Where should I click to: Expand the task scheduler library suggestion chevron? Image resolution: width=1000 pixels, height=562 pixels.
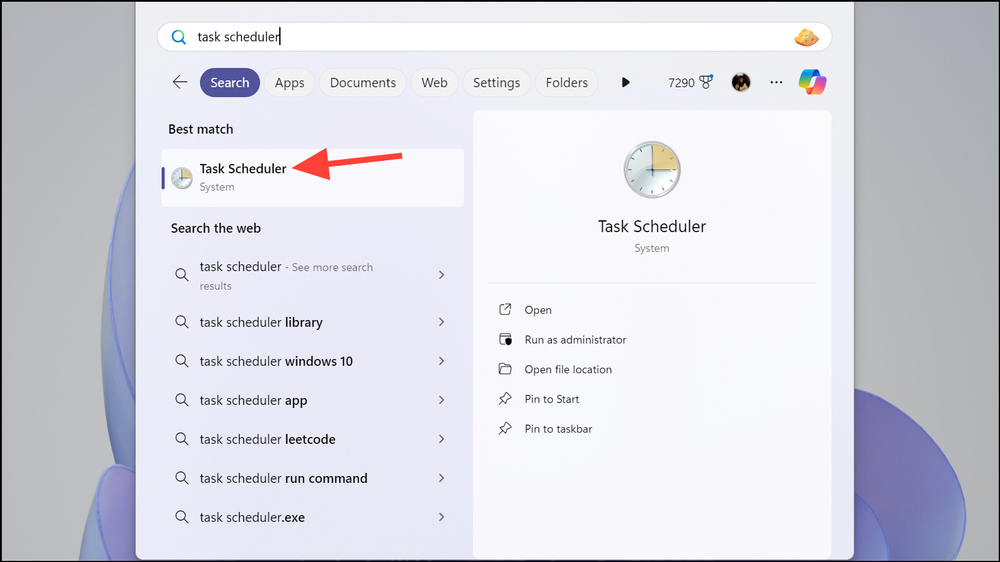(441, 322)
